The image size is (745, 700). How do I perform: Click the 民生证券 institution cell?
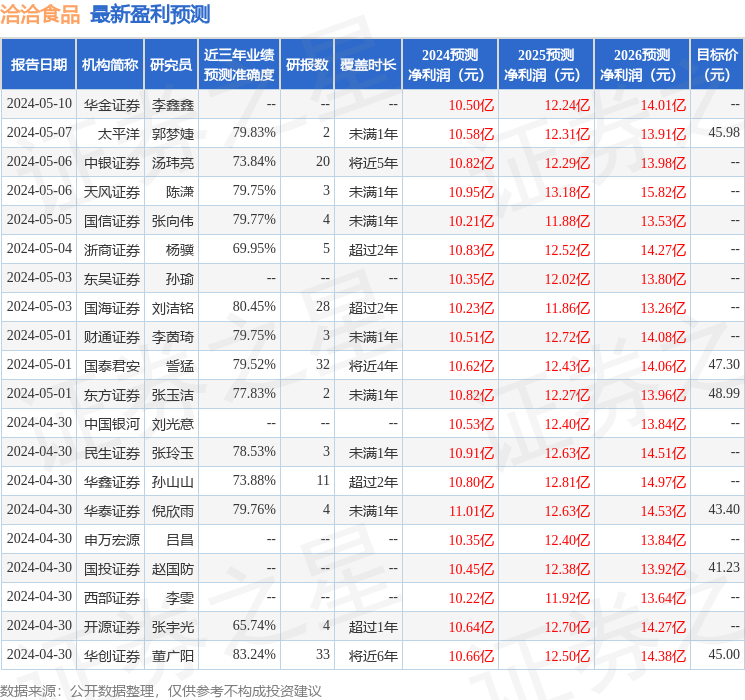pos(112,453)
